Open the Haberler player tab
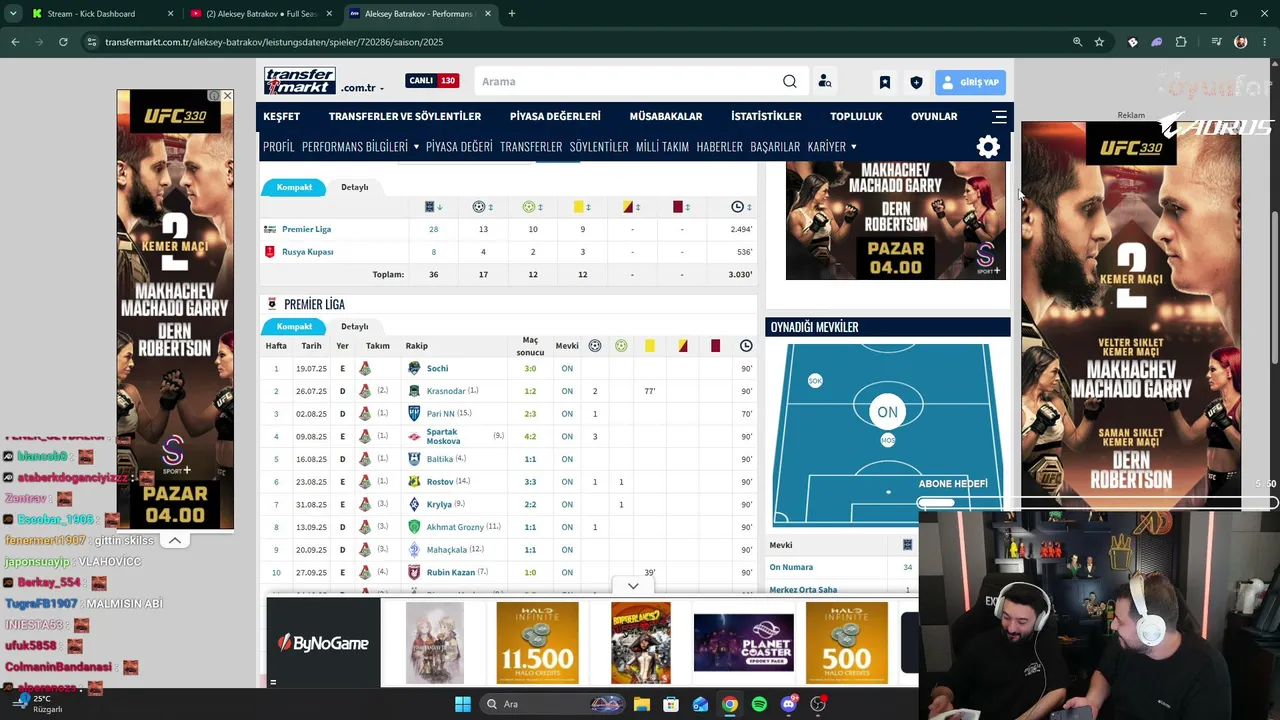The width and height of the screenshot is (1280, 720). 720,147
